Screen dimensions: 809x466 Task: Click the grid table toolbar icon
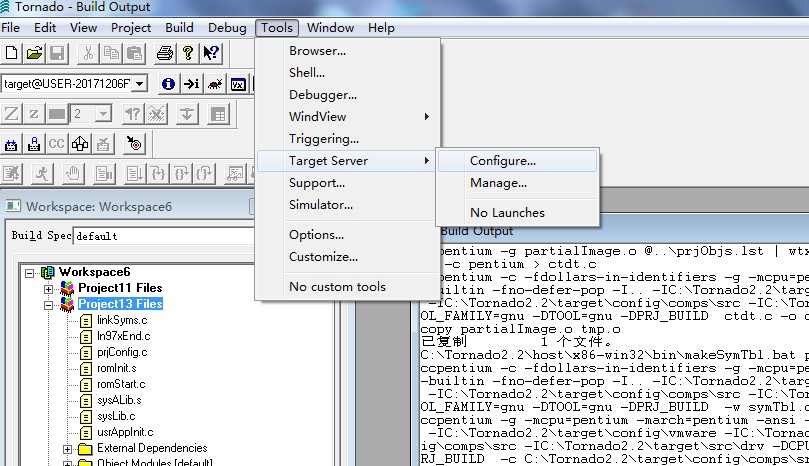pyautogui.click(x=218, y=114)
